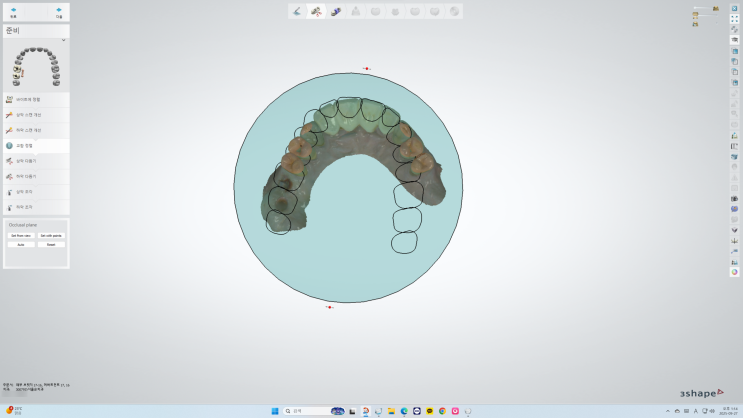Open File Explorer from the taskbar
Image resolution: width=743 pixels, height=418 pixels.
[x=391, y=411]
